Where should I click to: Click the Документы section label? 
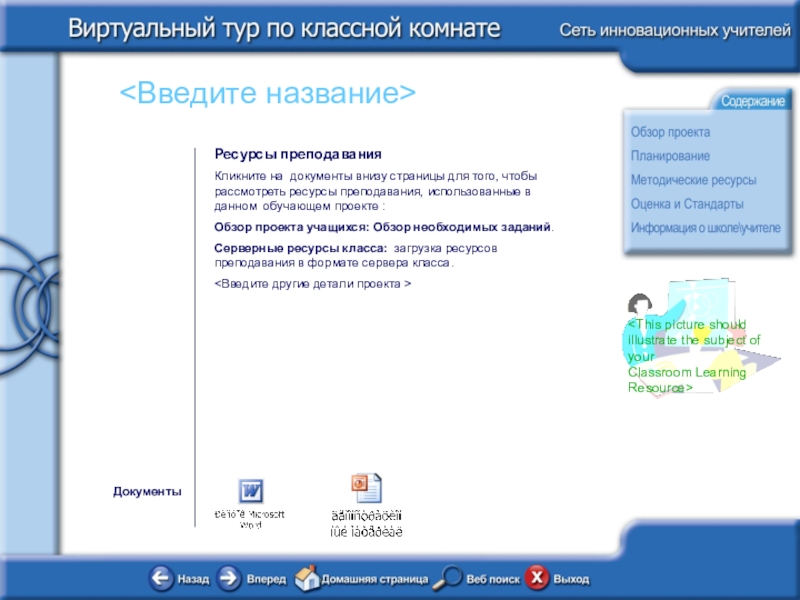[x=147, y=492]
